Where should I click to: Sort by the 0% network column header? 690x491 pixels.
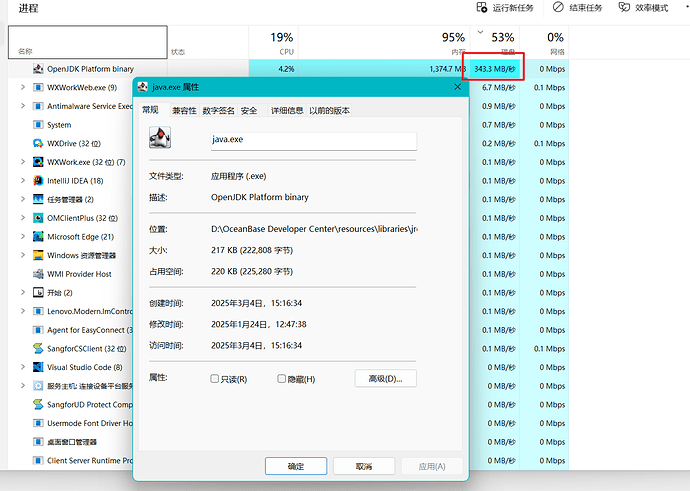(x=544, y=42)
